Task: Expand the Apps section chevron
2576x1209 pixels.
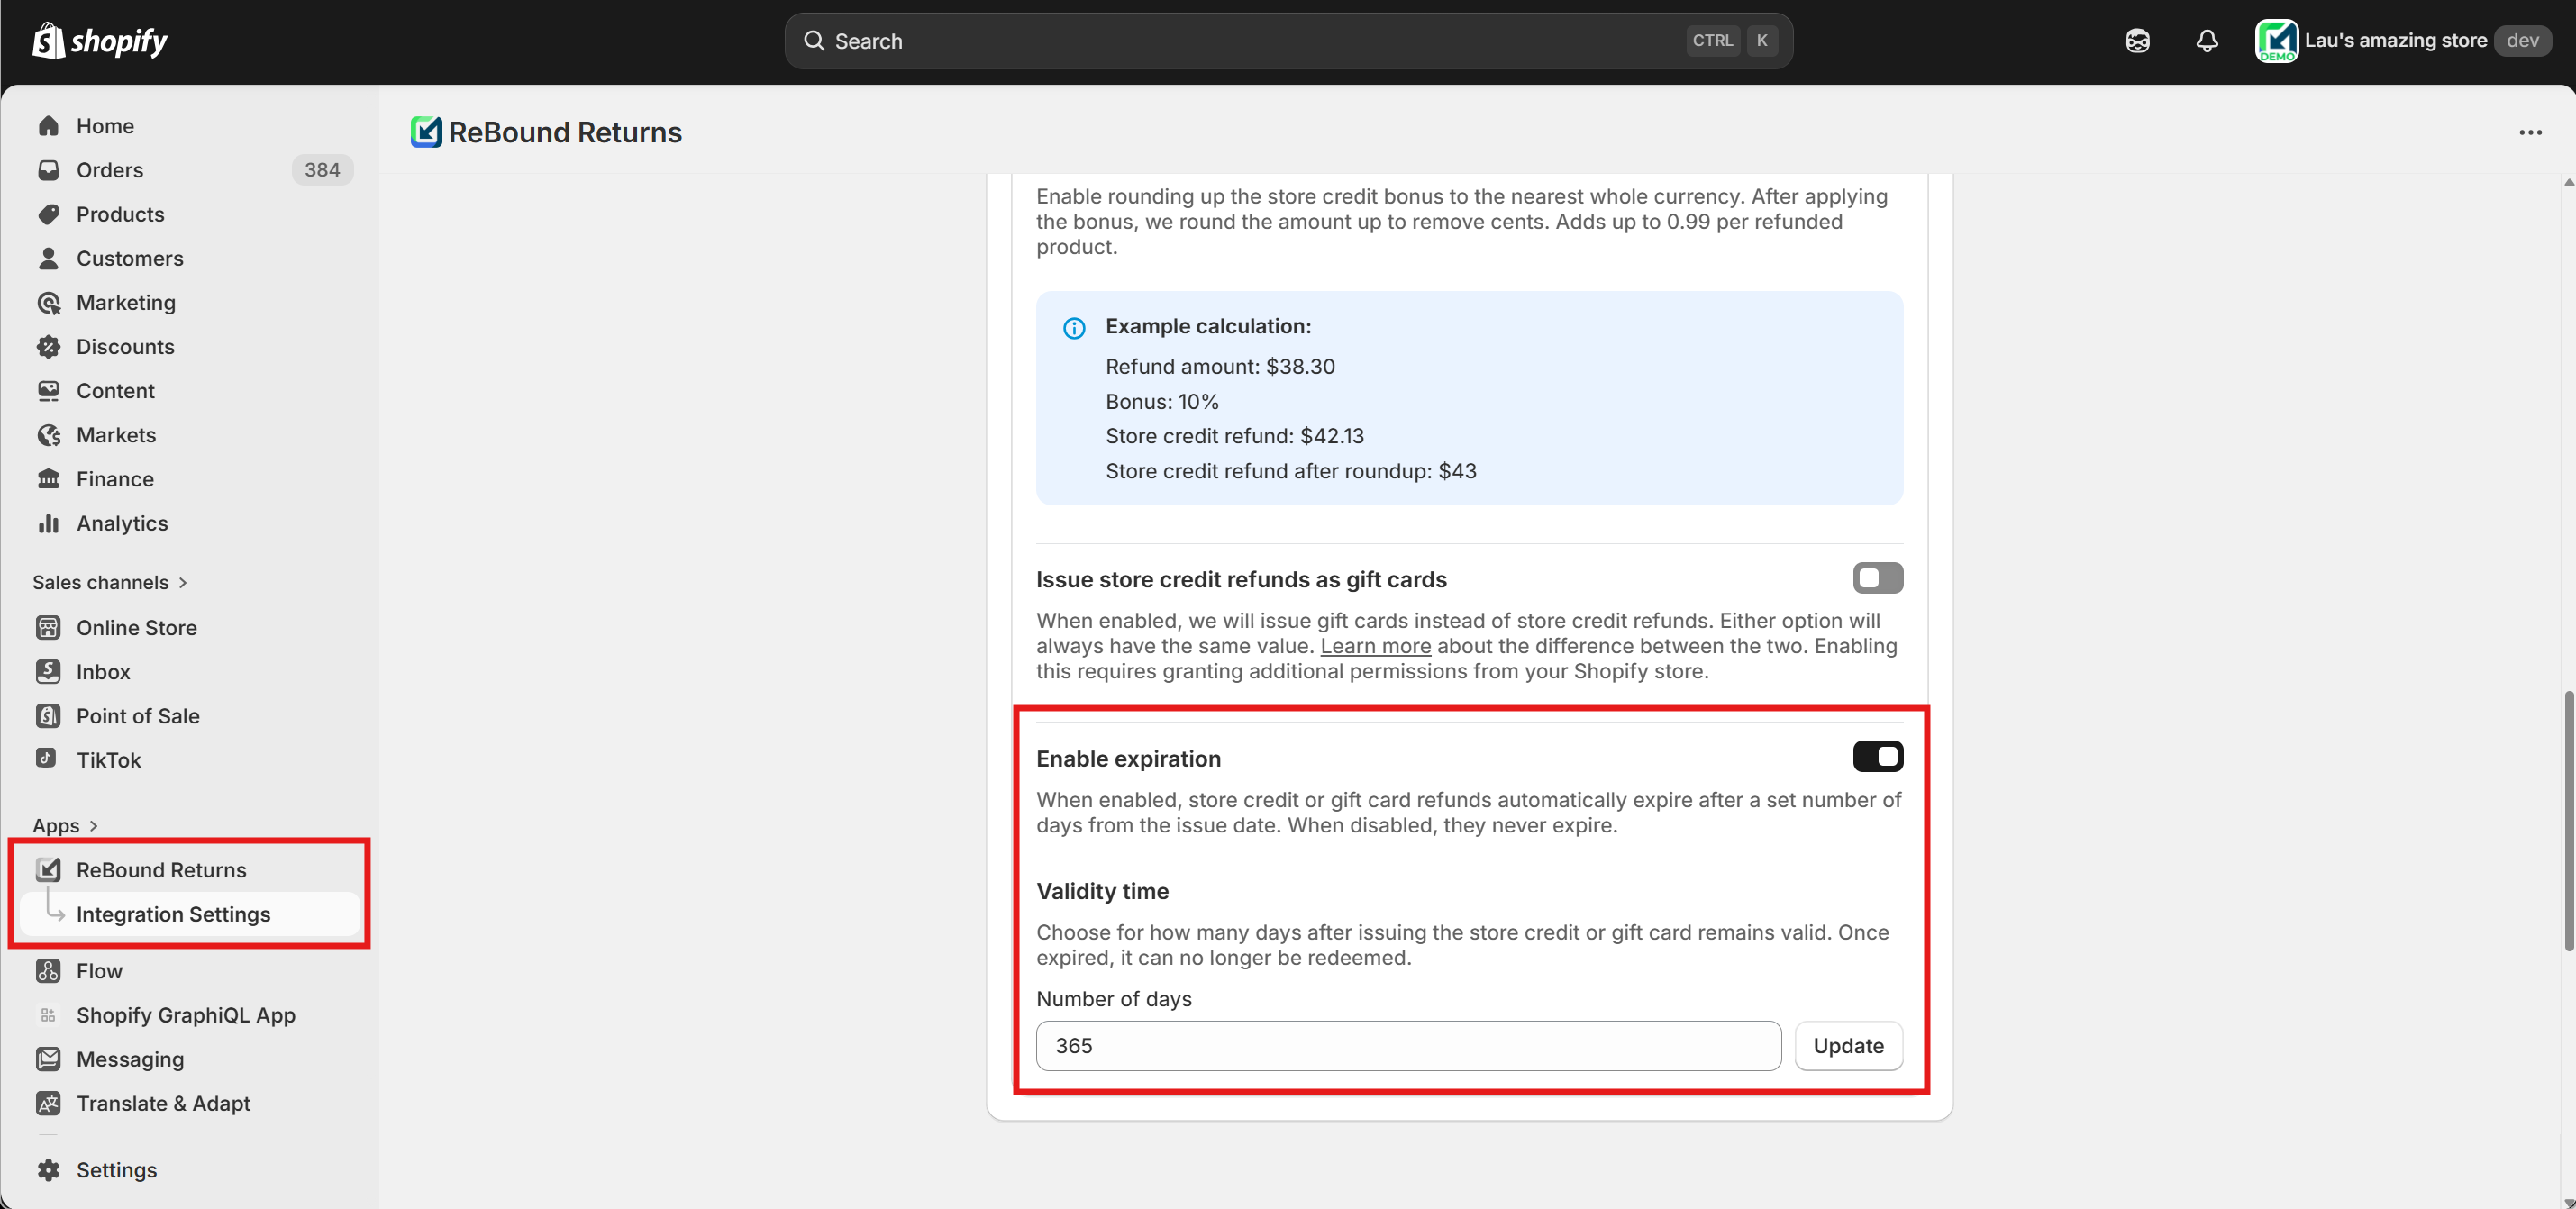Action: pos(93,826)
